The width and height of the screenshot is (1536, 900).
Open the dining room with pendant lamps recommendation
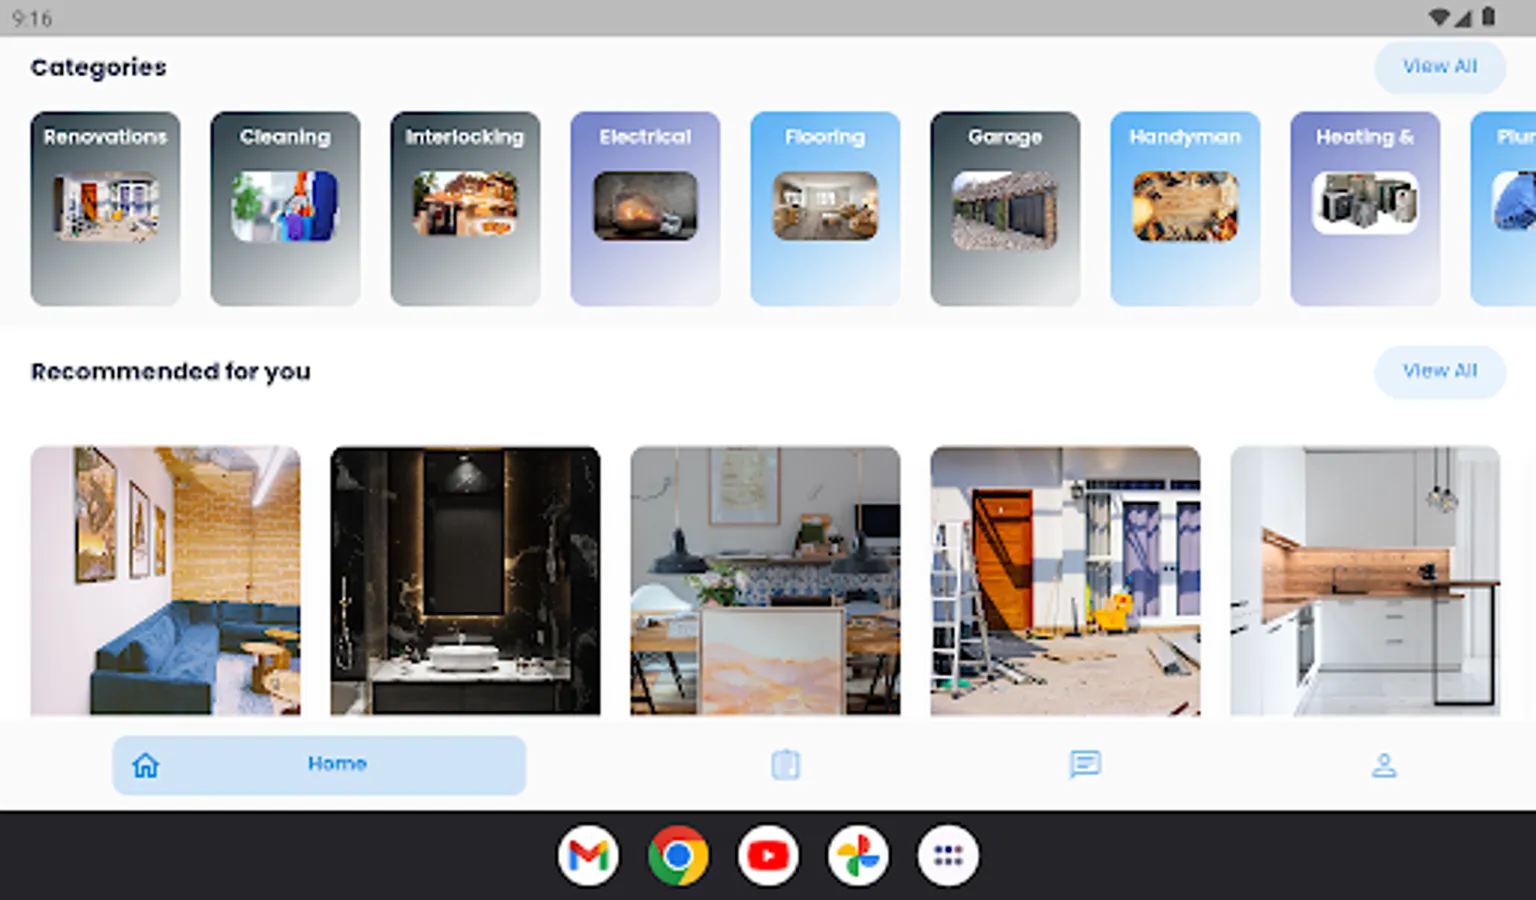(x=765, y=581)
